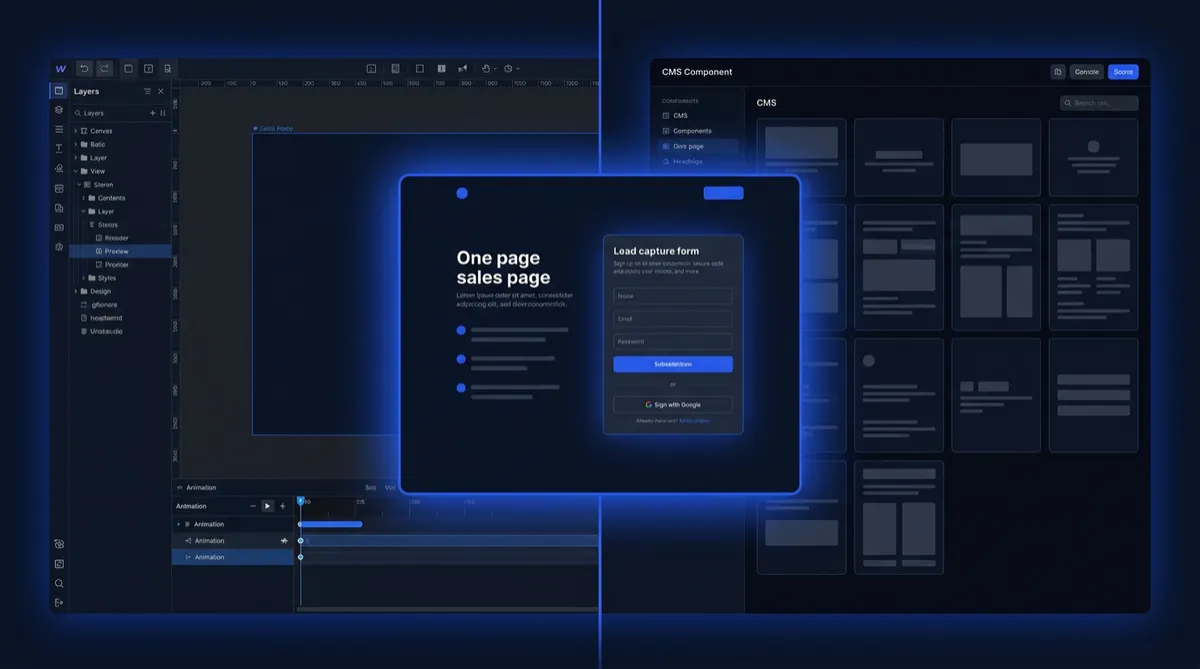This screenshot has width=1200, height=669.
Task: Click the blue button atop the sales page
Action: 724,193
